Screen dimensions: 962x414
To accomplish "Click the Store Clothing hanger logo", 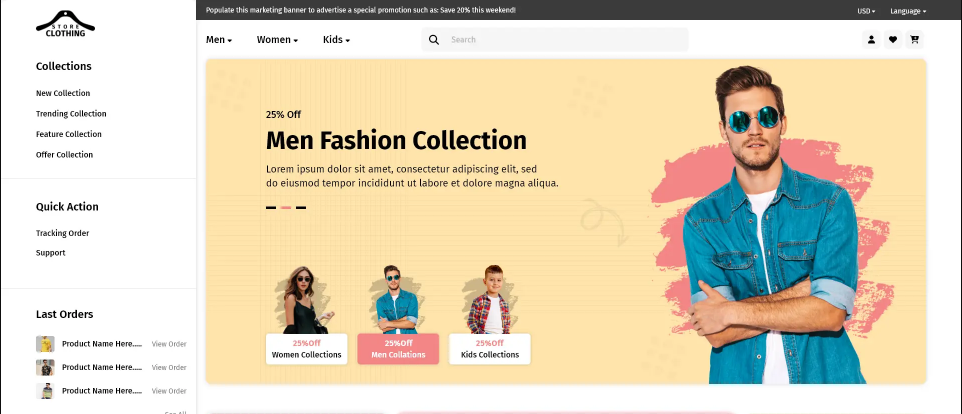I will coord(66,24).
